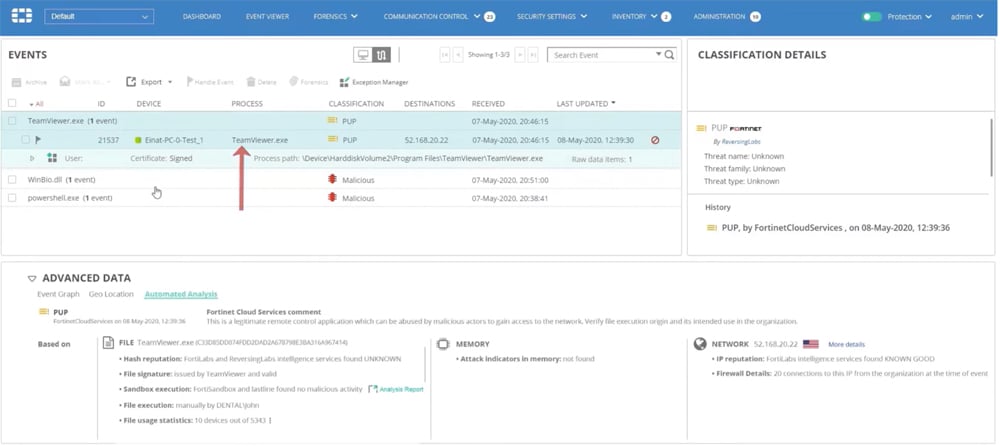
Task: Click the Fortinet logo icon
Action: point(20,16)
